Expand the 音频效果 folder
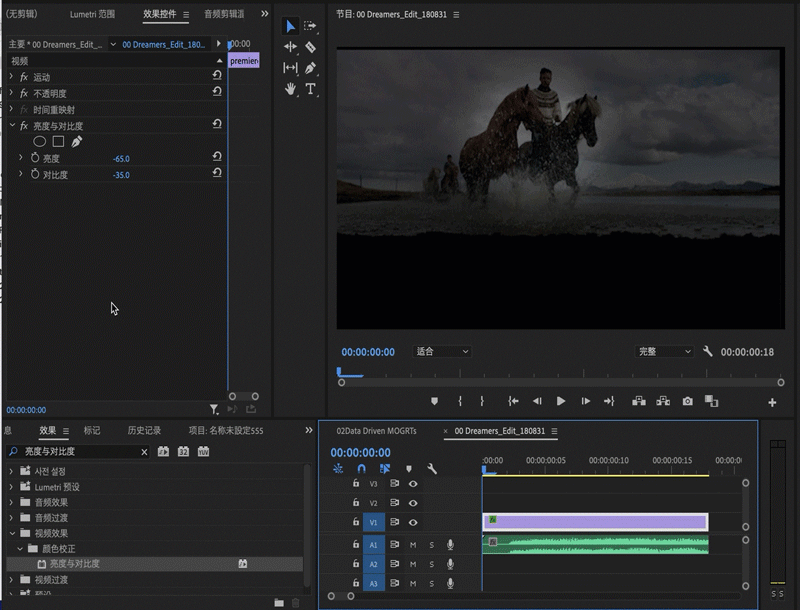The width and height of the screenshot is (800, 610). pyautogui.click(x=12, y=502)
